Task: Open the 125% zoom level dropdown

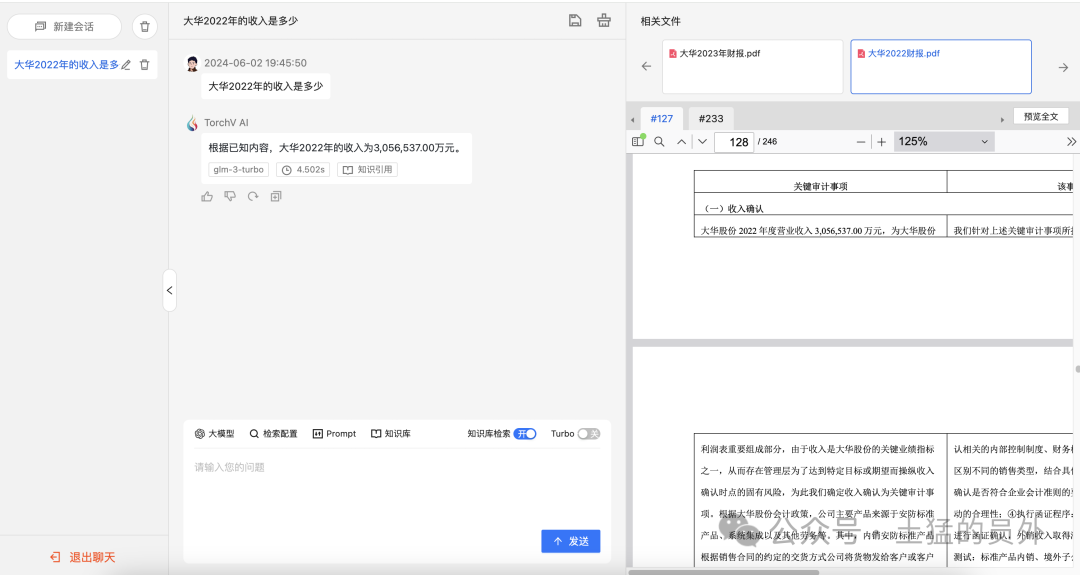Action: (x=944, y=142)
